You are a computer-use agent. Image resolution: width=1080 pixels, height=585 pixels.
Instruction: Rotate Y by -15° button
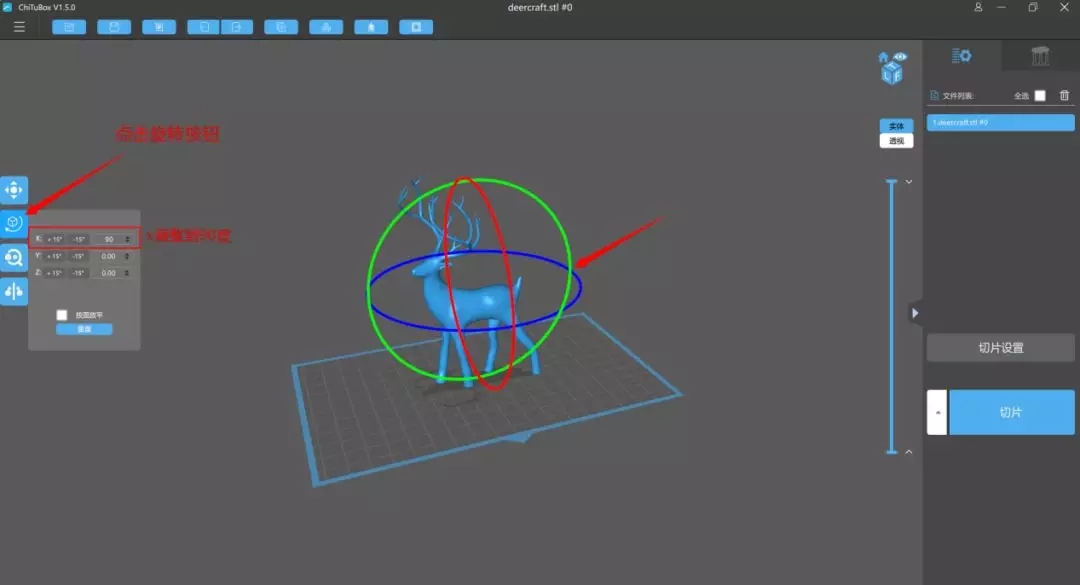point(79,256)
